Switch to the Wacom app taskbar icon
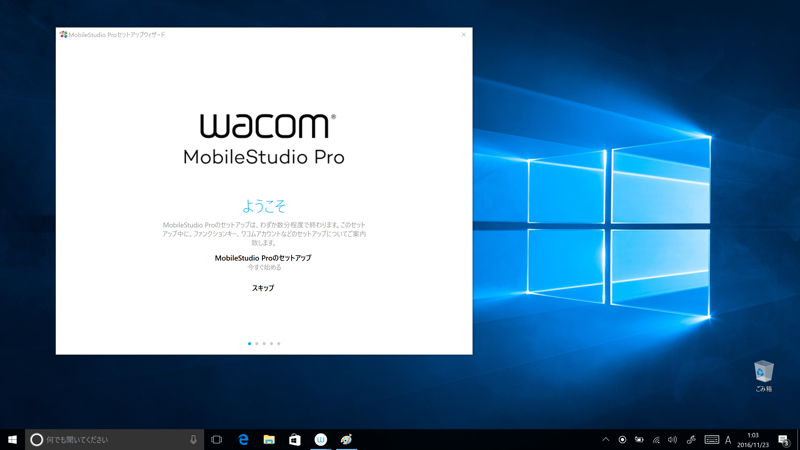The image size is (800, 450). pyautogui.click(x=320, y=439)
